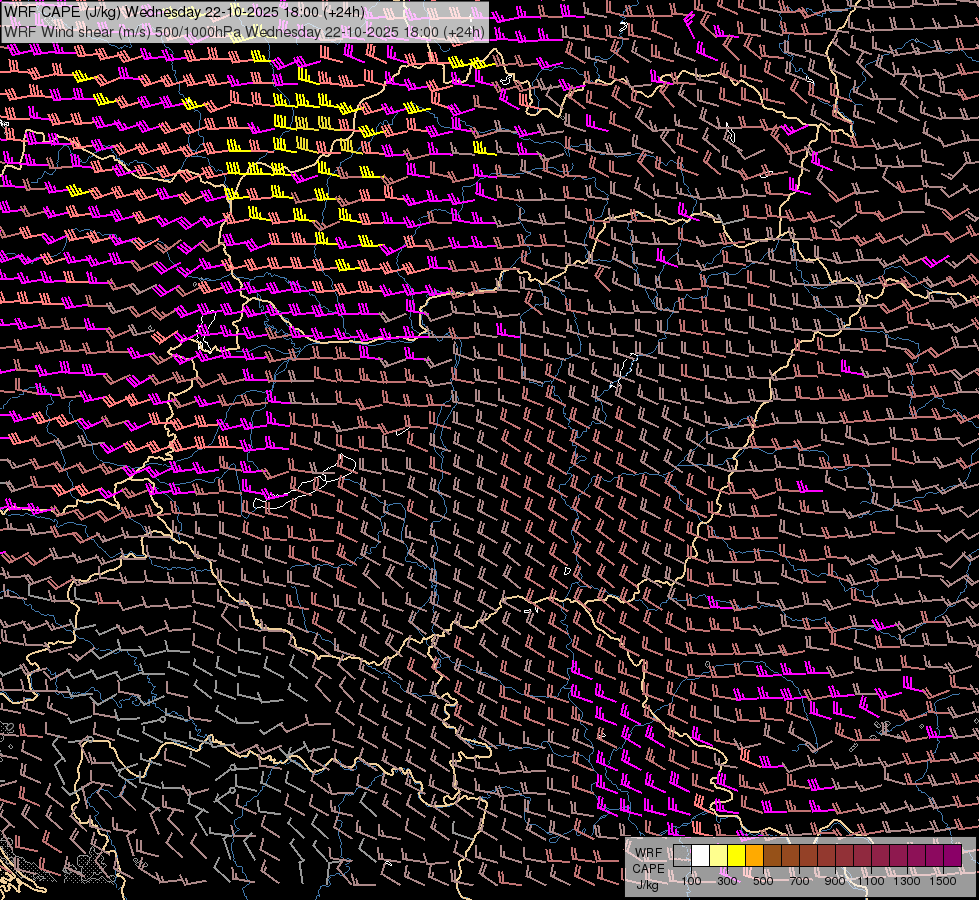Click the legend value 500
The image size is (979, 900).
pyautogui.click(x=763, y=881)
